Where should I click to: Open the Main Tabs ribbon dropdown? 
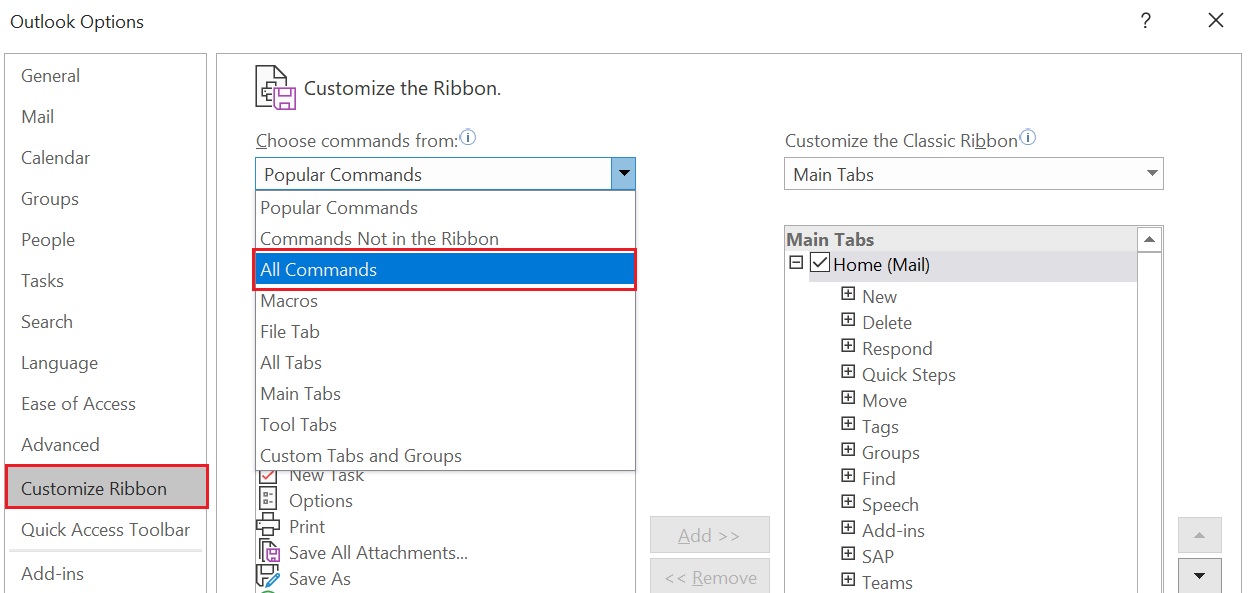(x=974, y=174)
